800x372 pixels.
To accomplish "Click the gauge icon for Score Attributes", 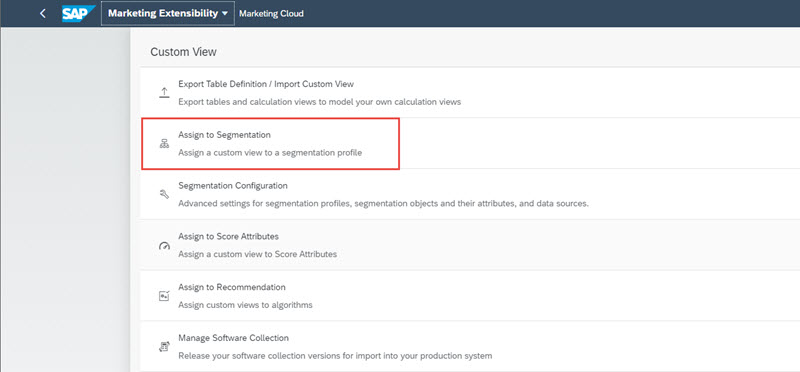I will [164, 245].
